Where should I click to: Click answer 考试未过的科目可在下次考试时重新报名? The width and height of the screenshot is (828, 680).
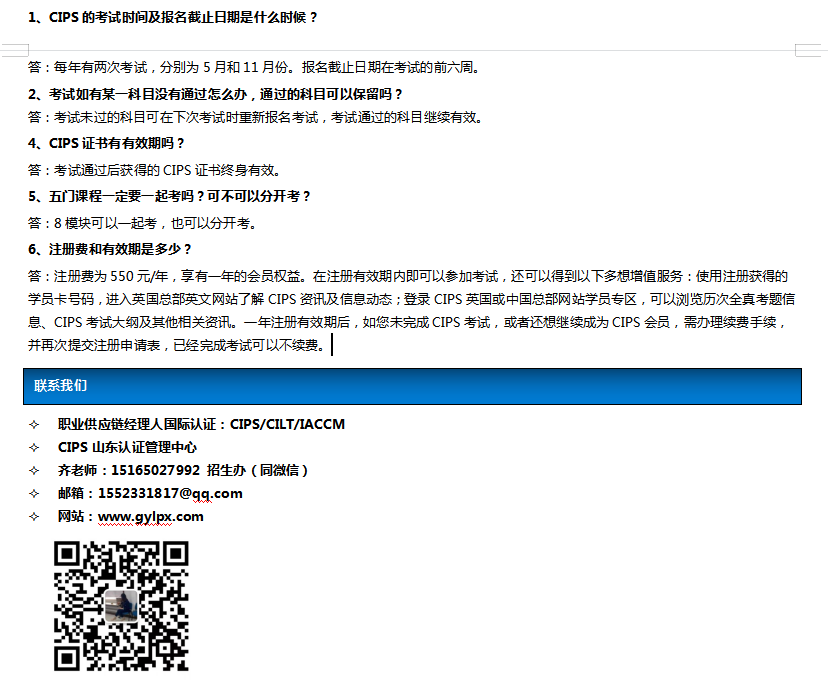coord(256,117)
